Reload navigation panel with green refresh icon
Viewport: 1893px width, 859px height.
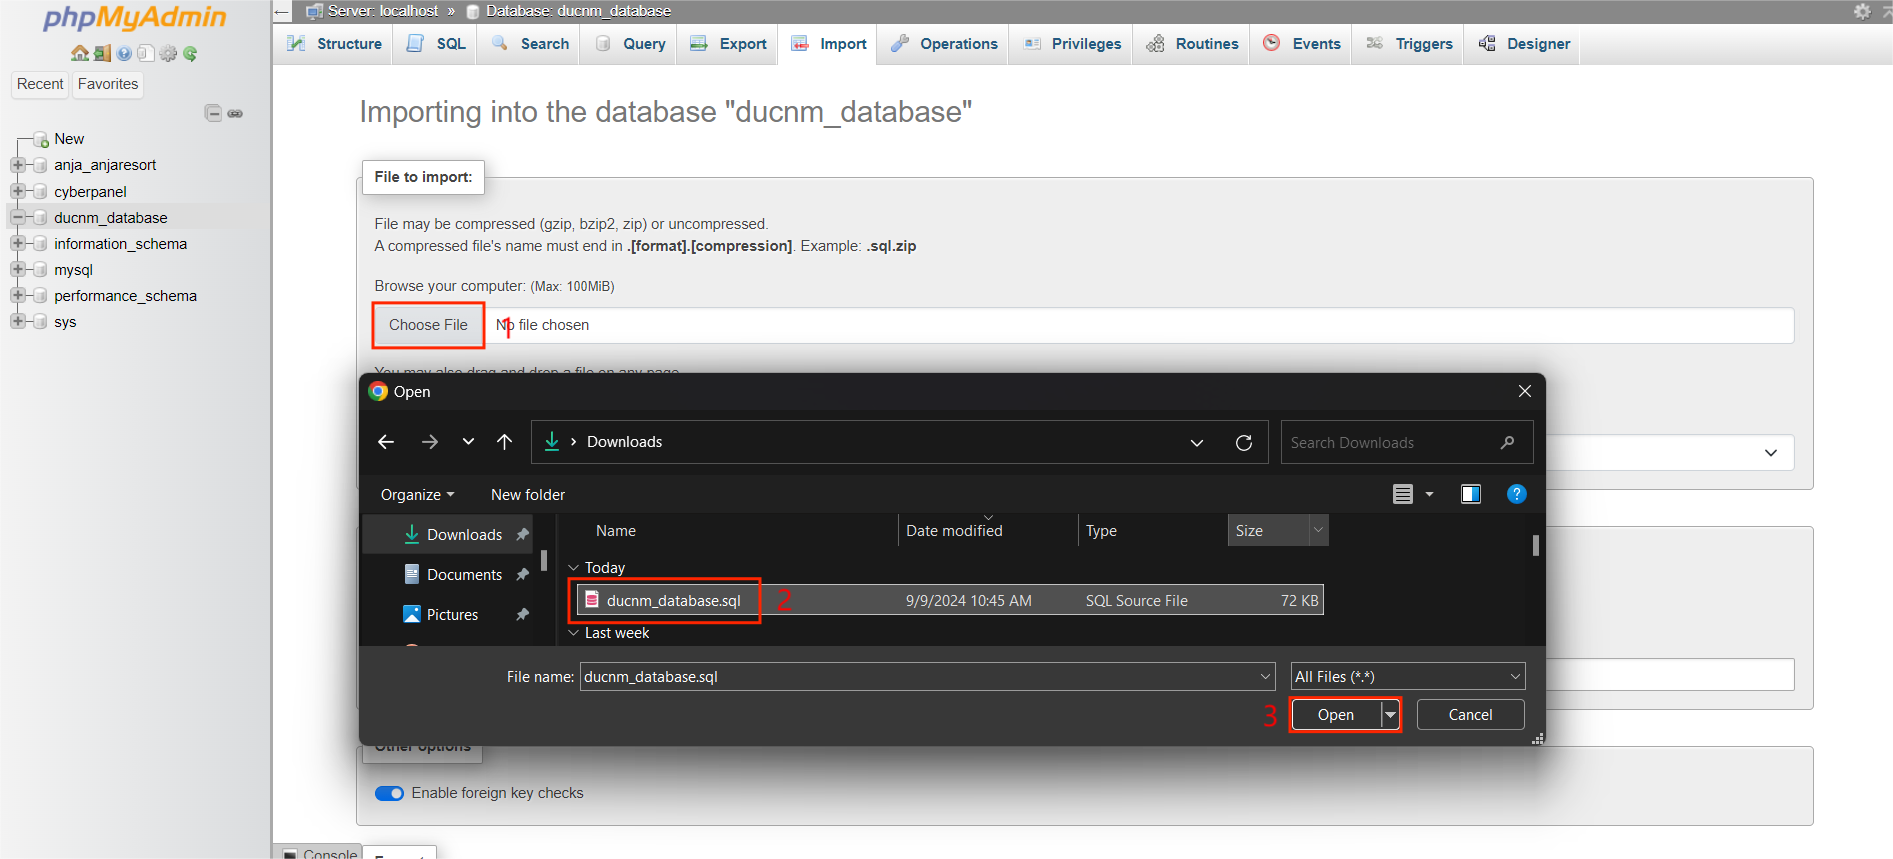190,53
